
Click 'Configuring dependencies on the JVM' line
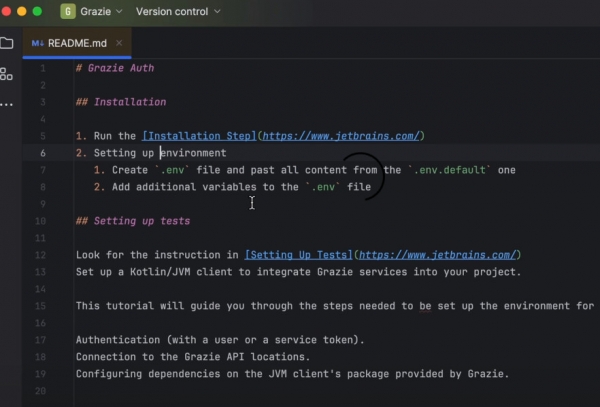(292, 374)
